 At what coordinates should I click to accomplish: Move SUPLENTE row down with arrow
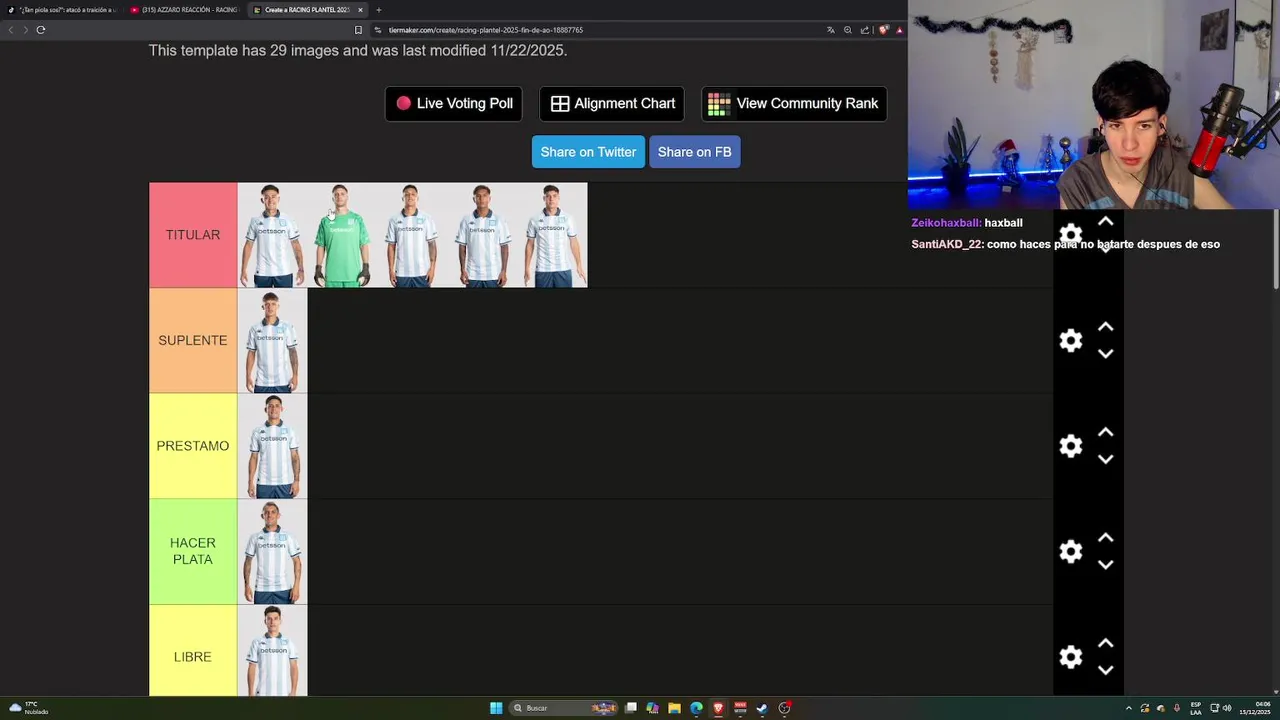1105,353
